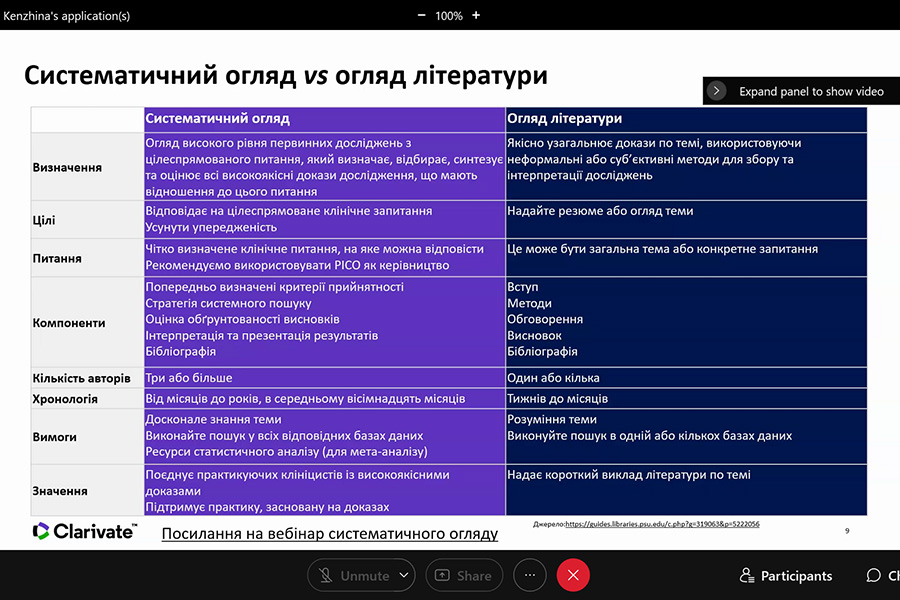The width and height of the screenshot is (900, 600).
Task: Open the Participants panel
Action: (x=786, y=575)
